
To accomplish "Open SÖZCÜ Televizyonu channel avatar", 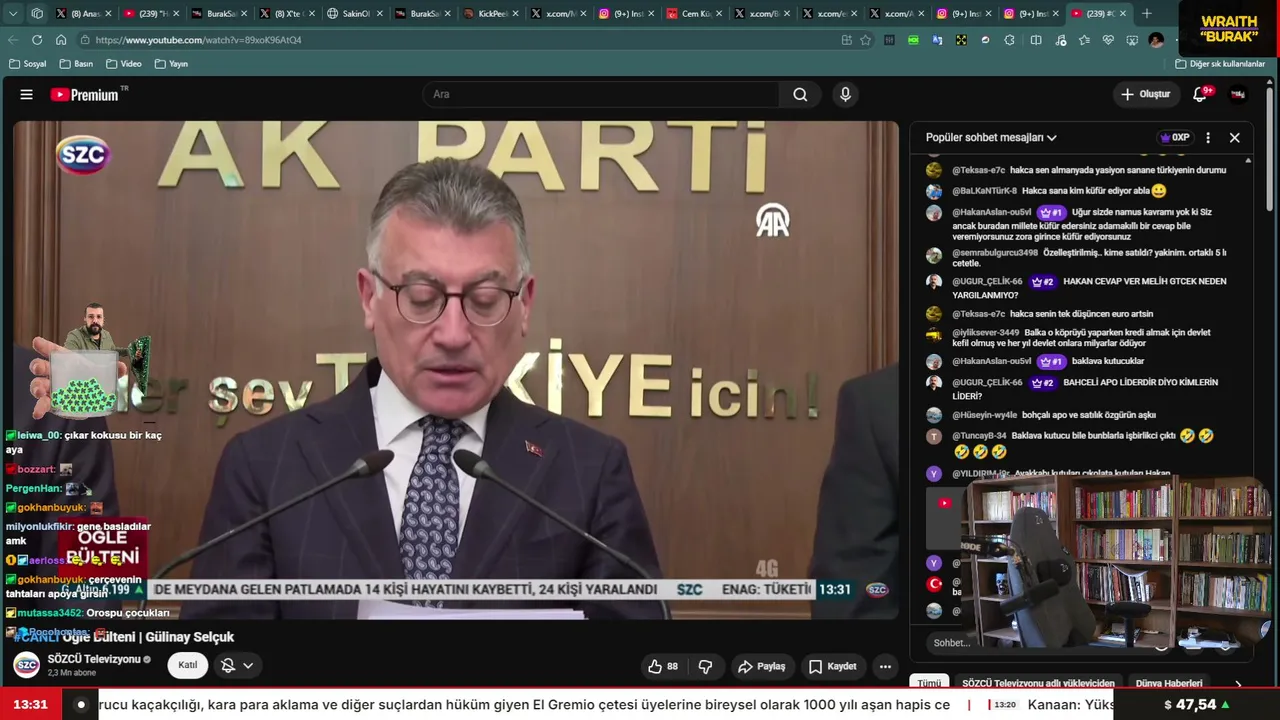I will (x=27, y=665).
